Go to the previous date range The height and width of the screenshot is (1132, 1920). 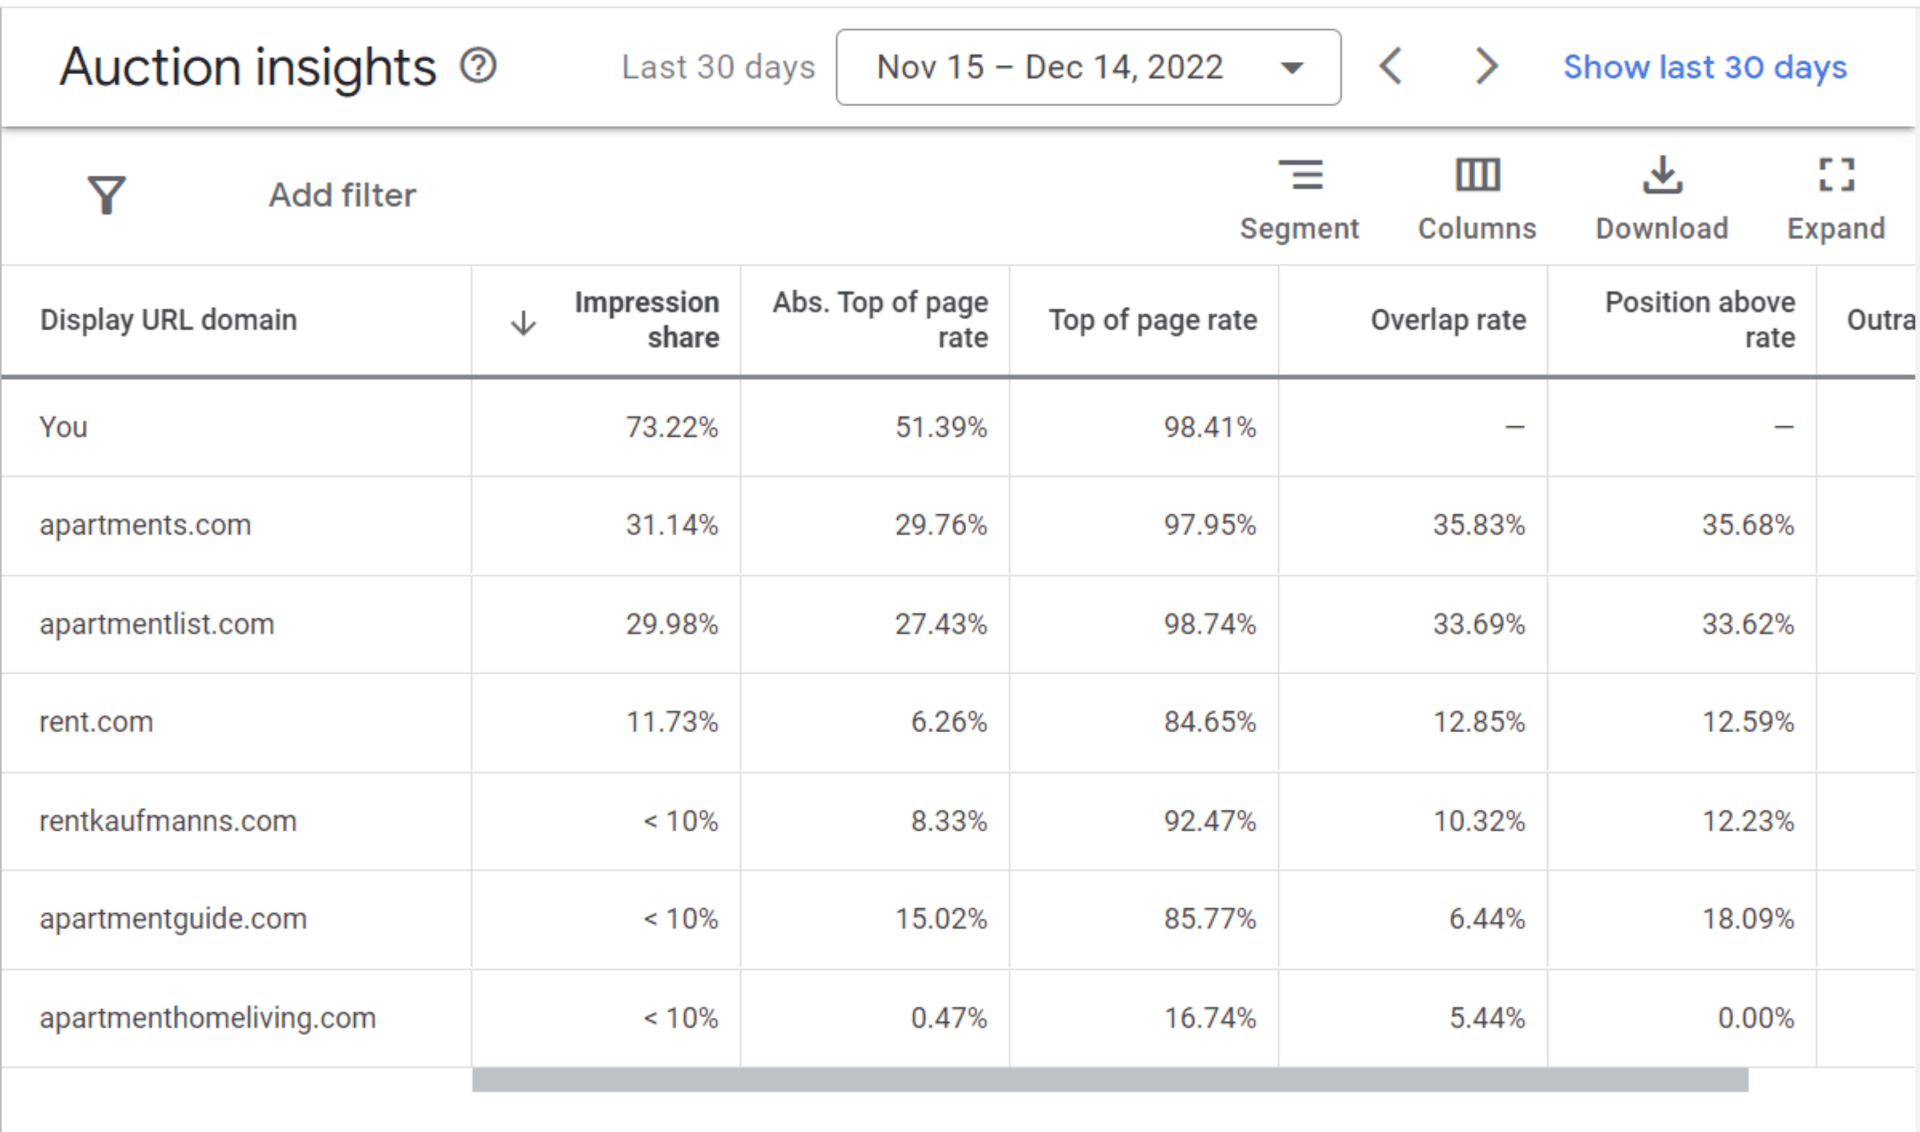[x=1391, y=67]
